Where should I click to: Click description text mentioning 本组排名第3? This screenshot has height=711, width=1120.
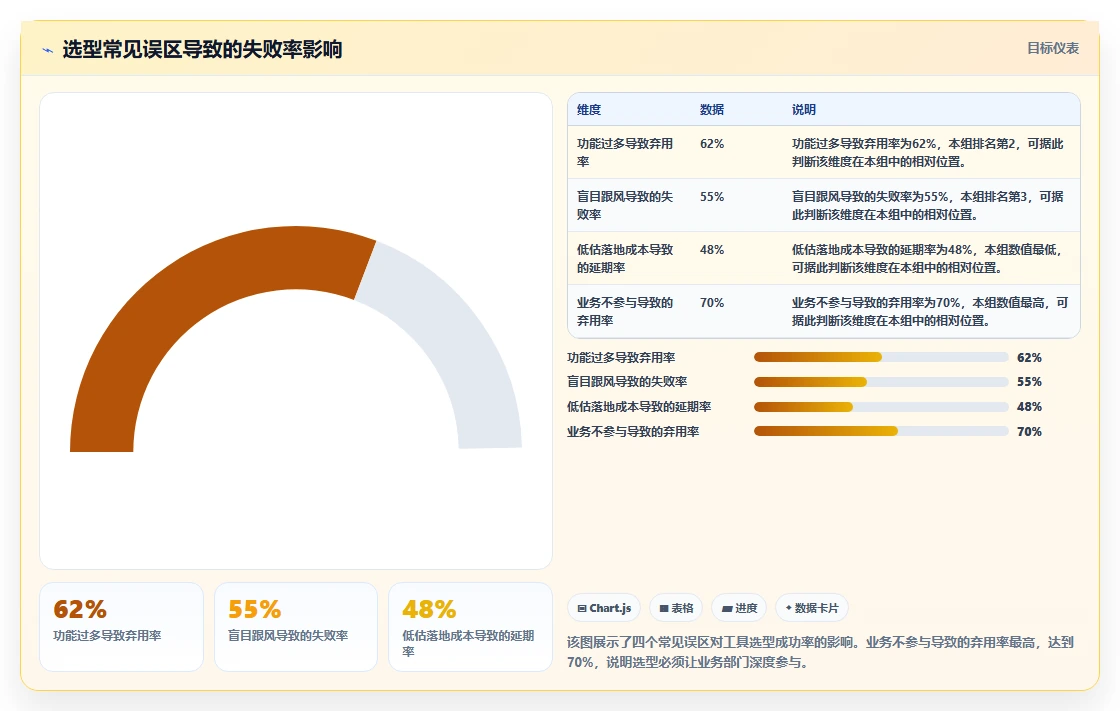[x=929, y=205]
